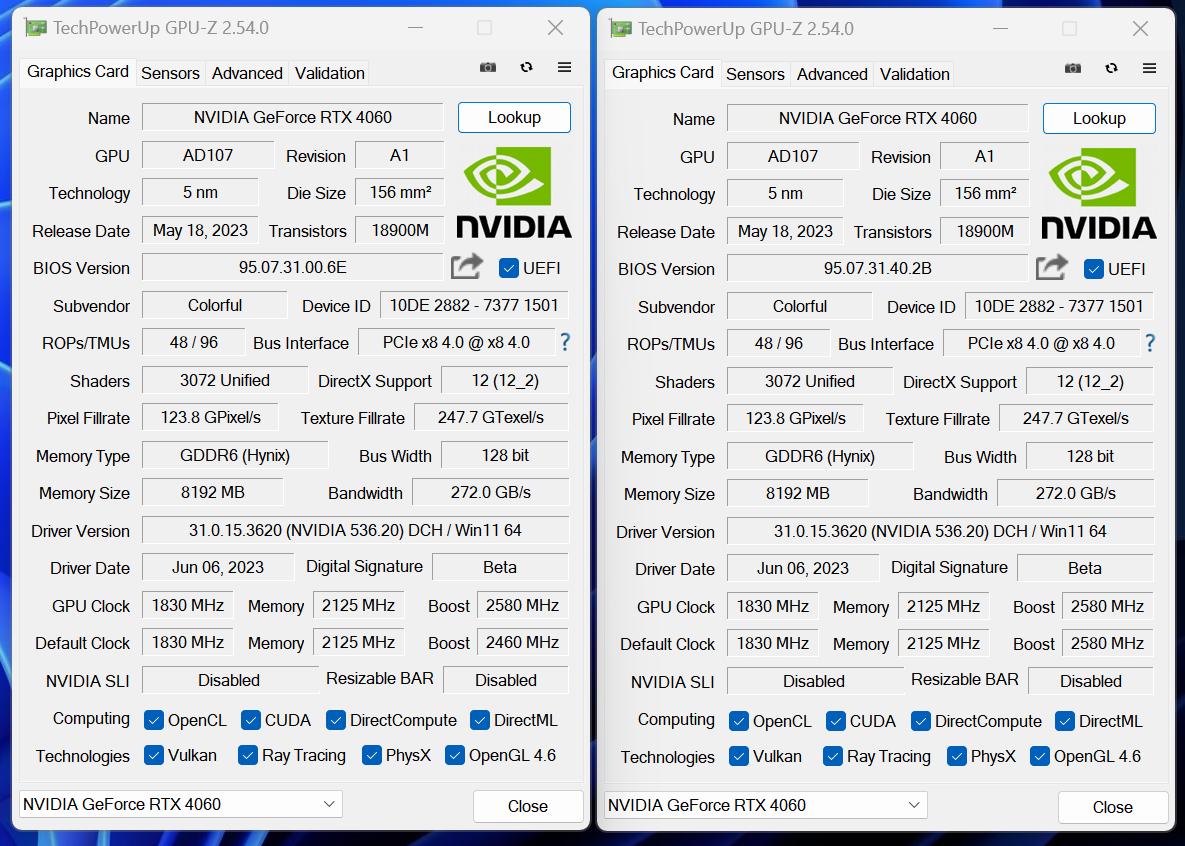Click the refresh icon in right window
The width and height of the screenshot is (1185, 846).
click(x=1112, y=68)
